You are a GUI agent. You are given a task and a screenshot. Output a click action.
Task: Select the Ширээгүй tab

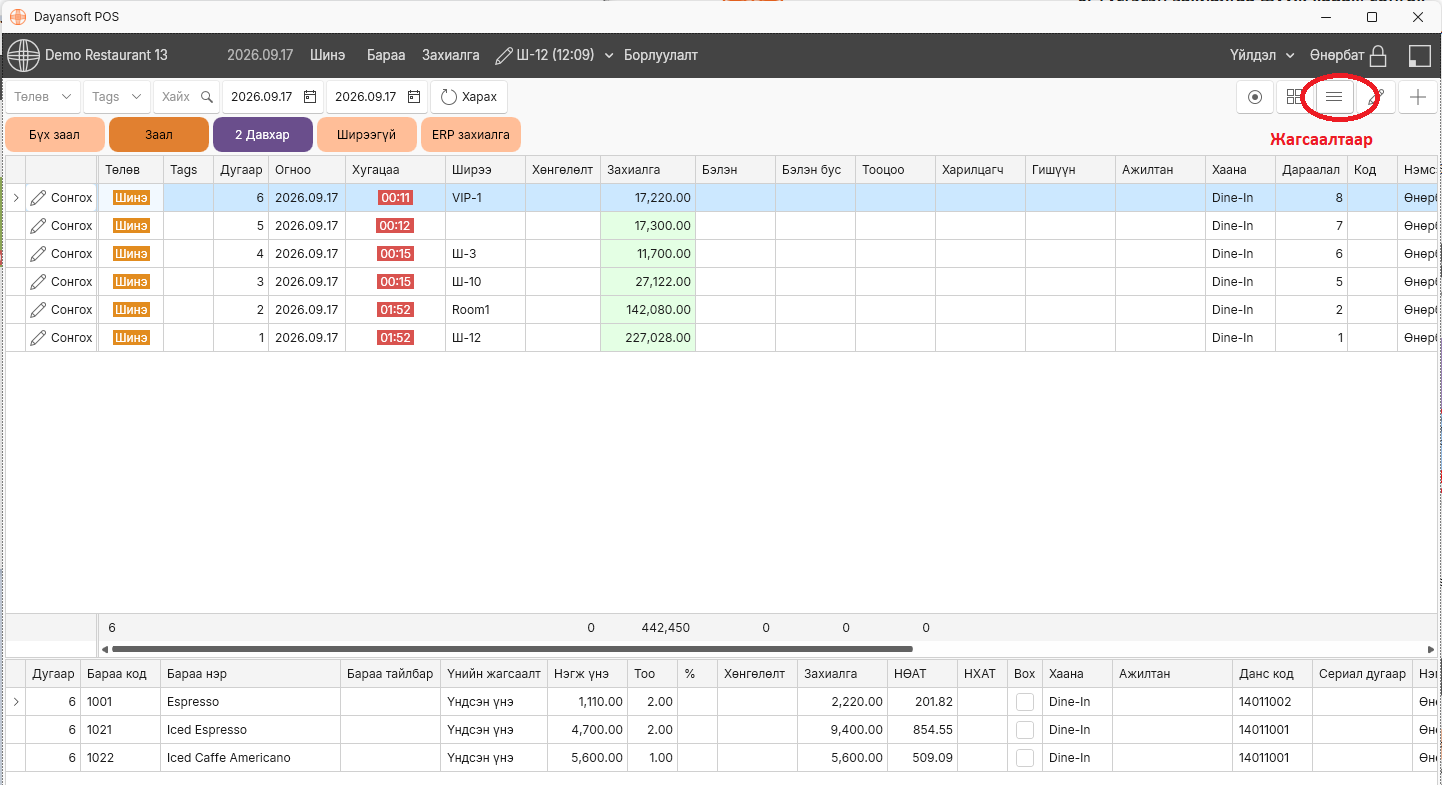coord(367,135)
